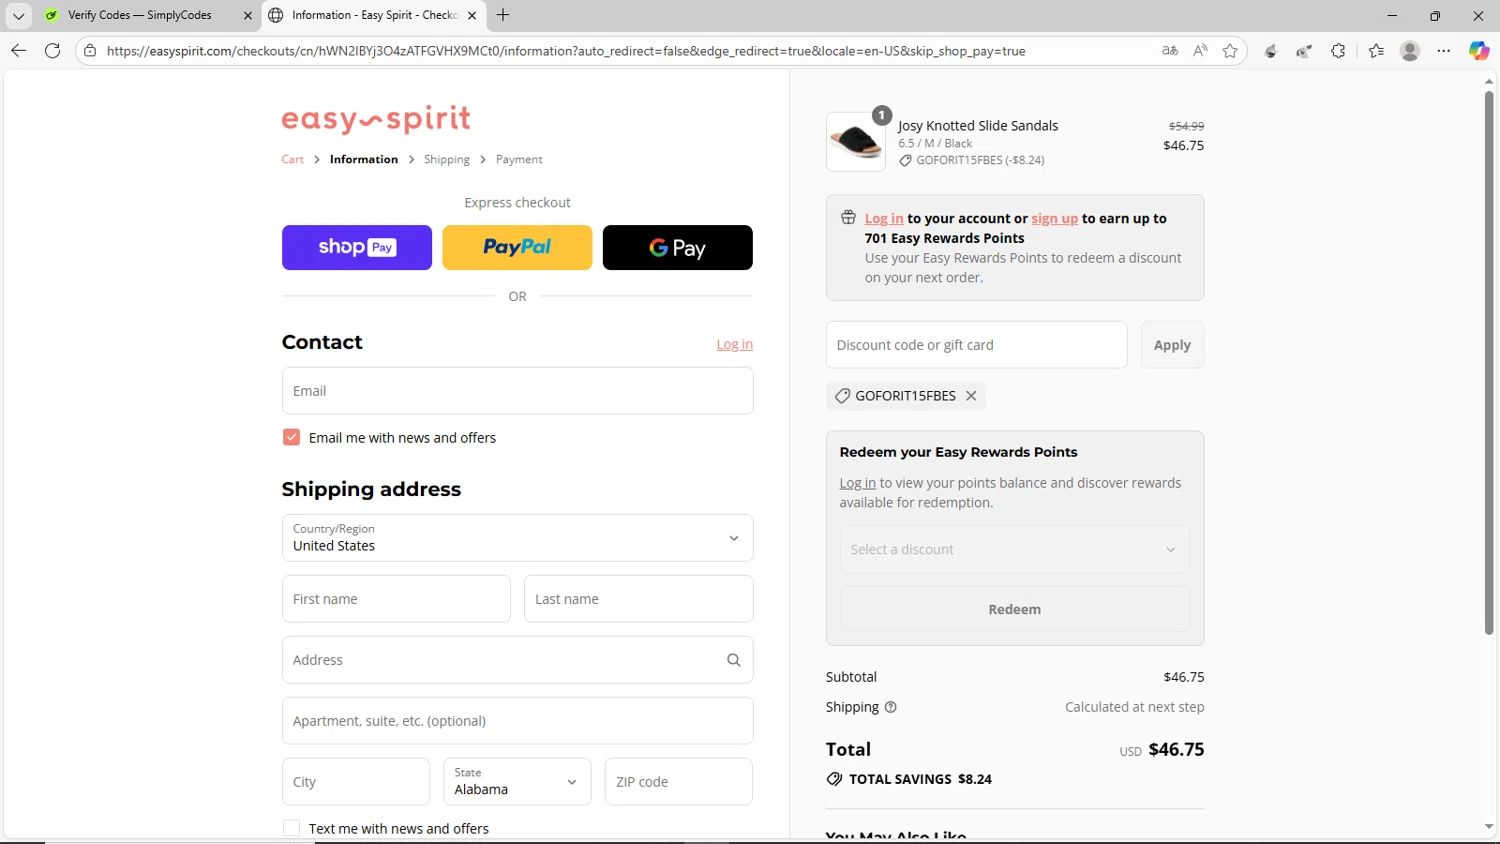Open the Country/Region dropdown
Image resolution: width=1500 pixels, height=844 pixels.
click(518, 538)
